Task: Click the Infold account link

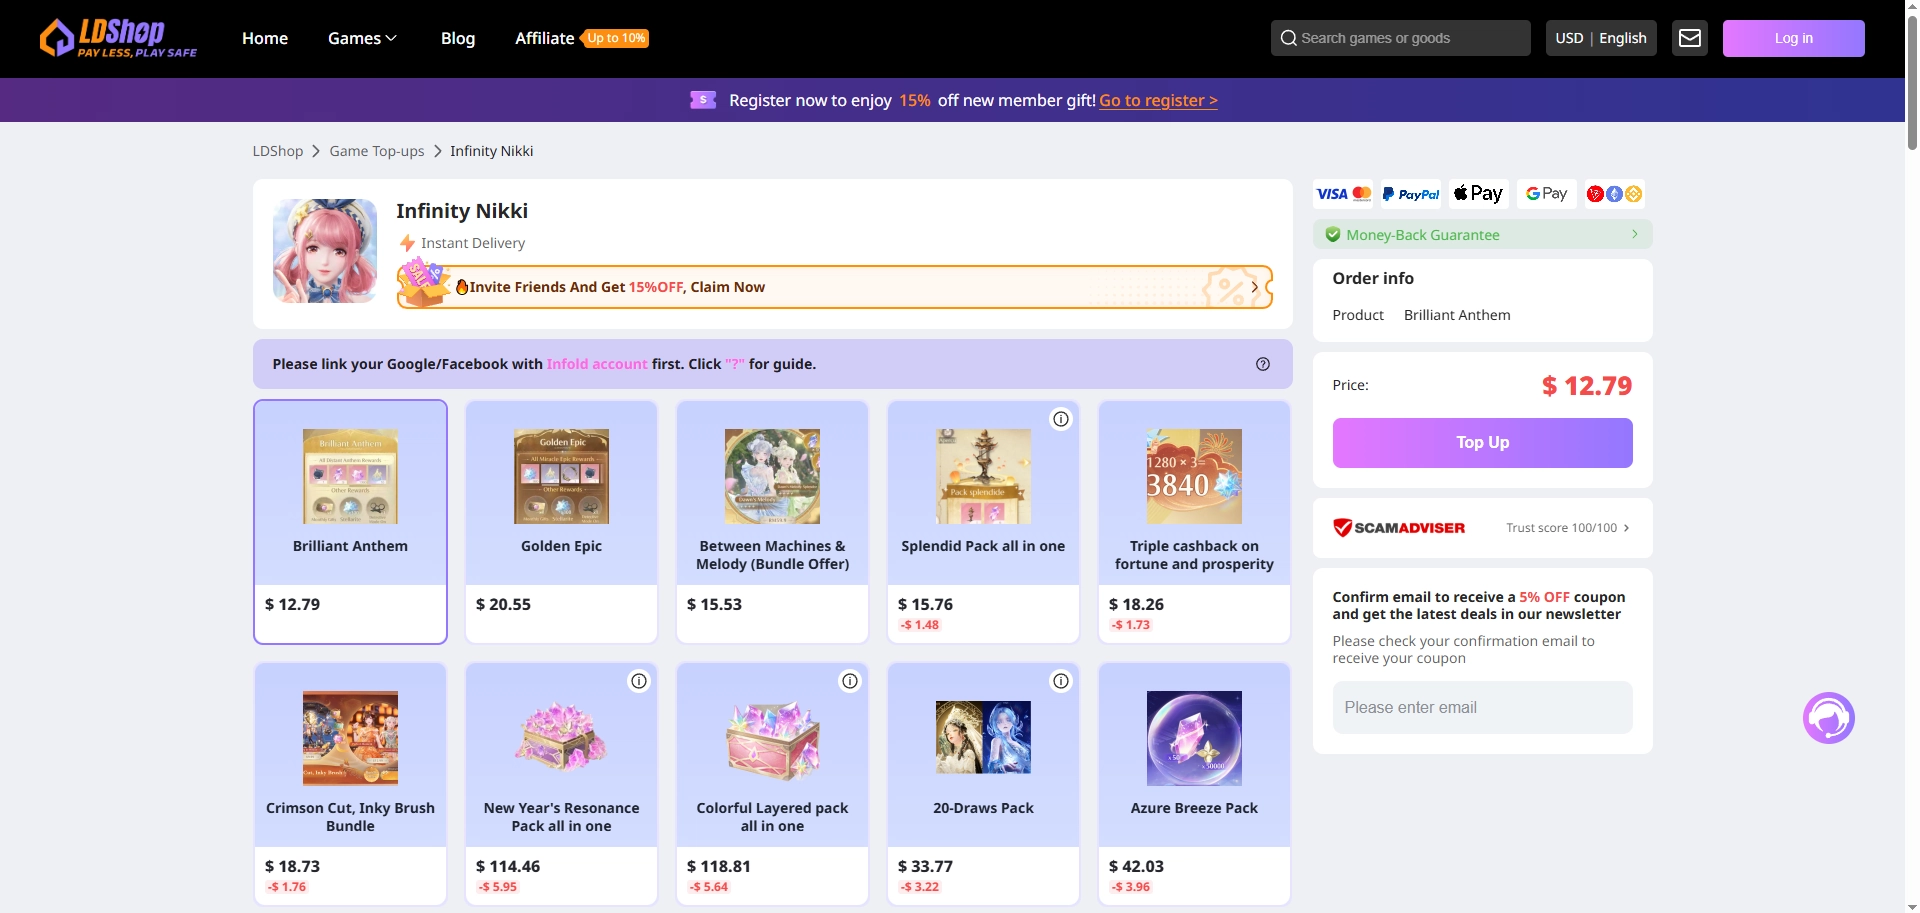Action: pyautogui.click(x=597, y=364)
